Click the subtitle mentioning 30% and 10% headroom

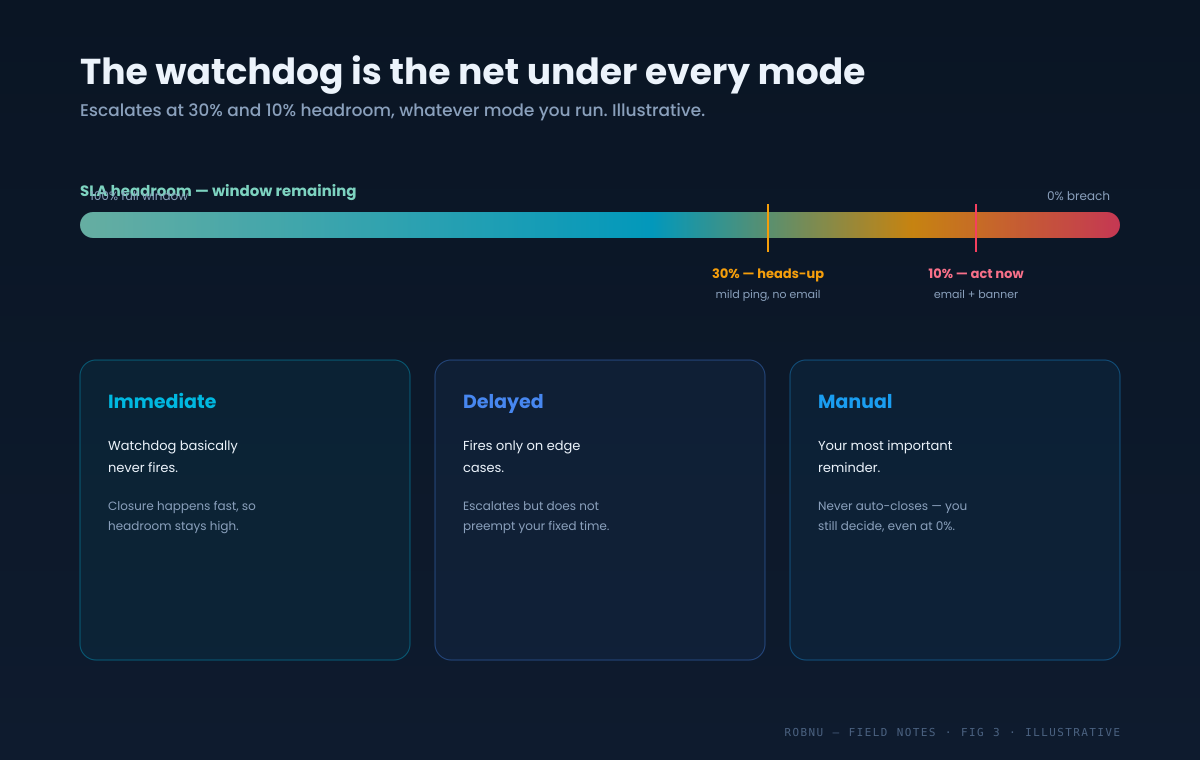click(x=393, y=110)
